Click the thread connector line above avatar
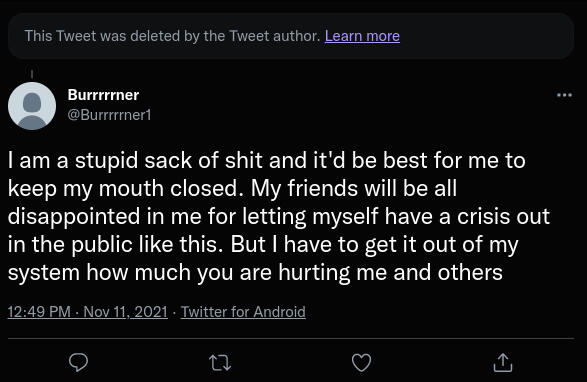The width and height of the screenshot is (587, 382). [32, 73]
